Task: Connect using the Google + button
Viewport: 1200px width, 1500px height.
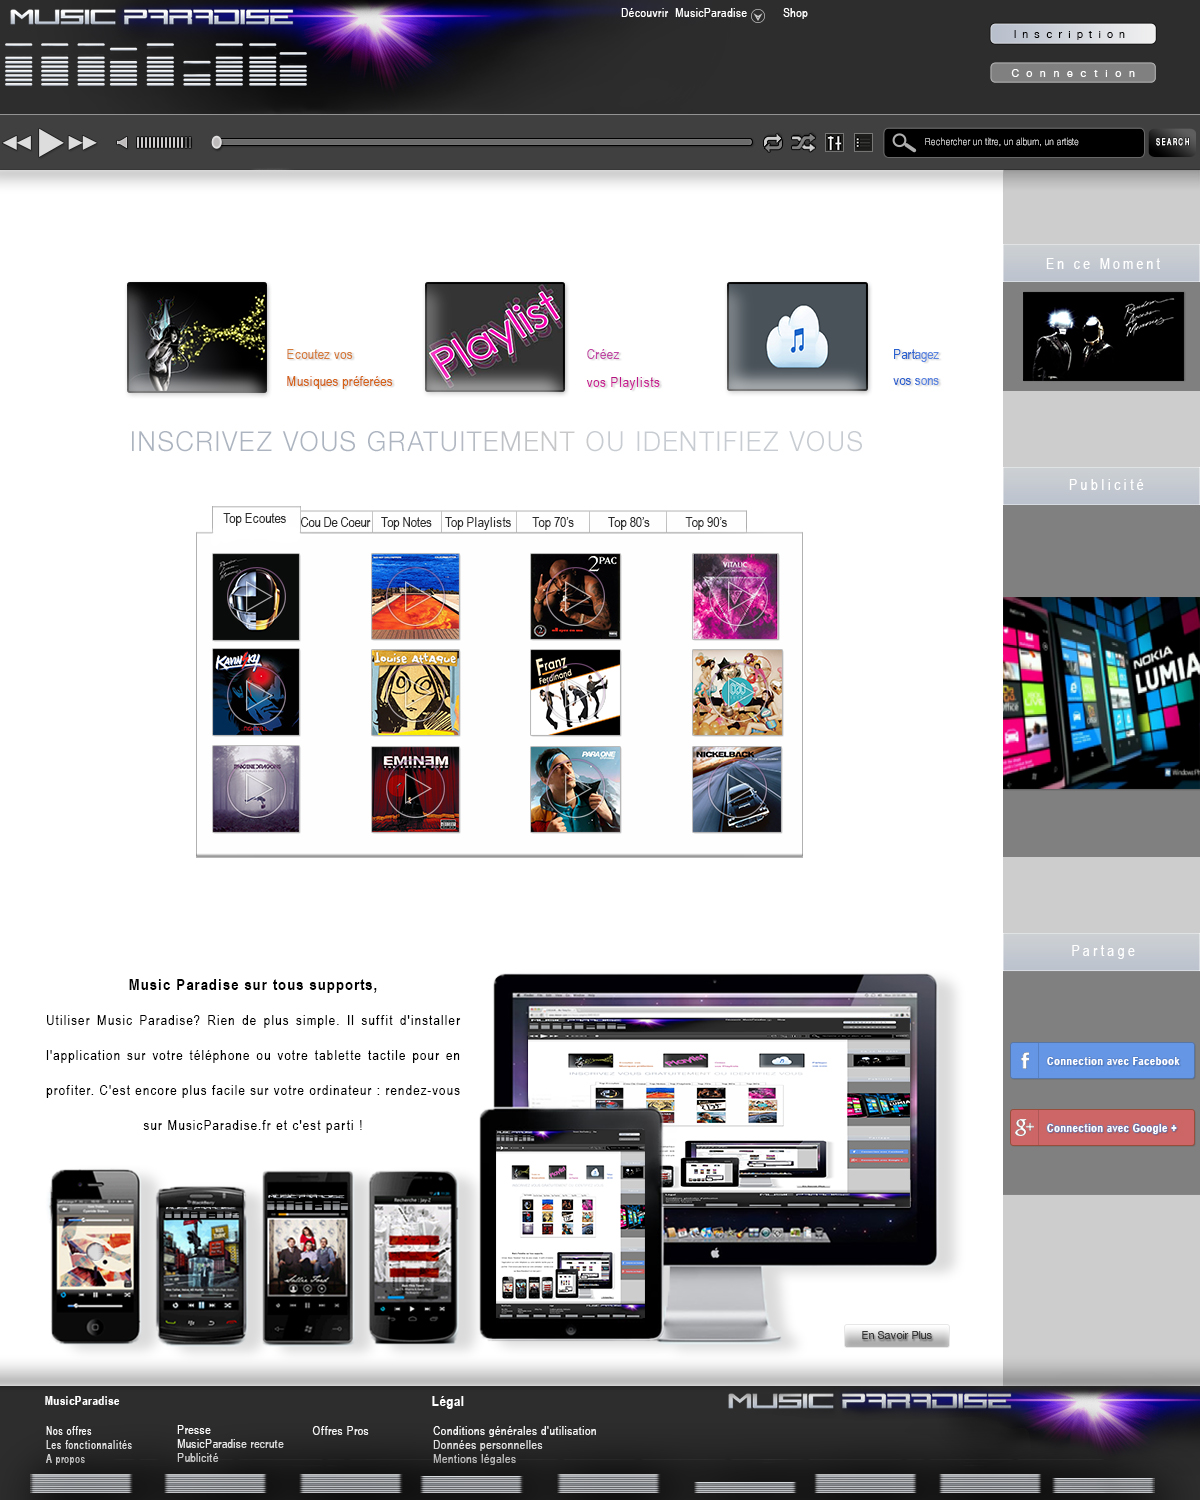Action: pos(1102,1128)
